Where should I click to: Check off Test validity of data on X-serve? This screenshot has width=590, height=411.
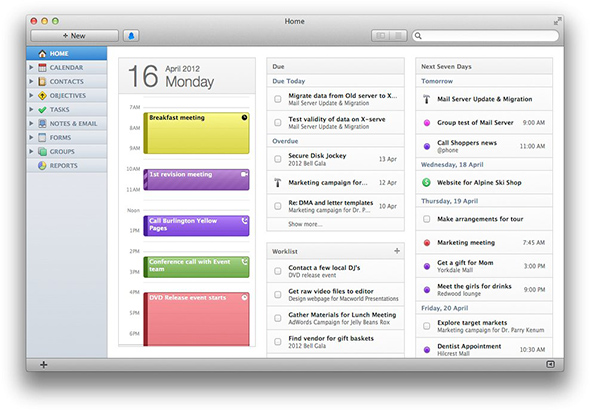(278, 122)
